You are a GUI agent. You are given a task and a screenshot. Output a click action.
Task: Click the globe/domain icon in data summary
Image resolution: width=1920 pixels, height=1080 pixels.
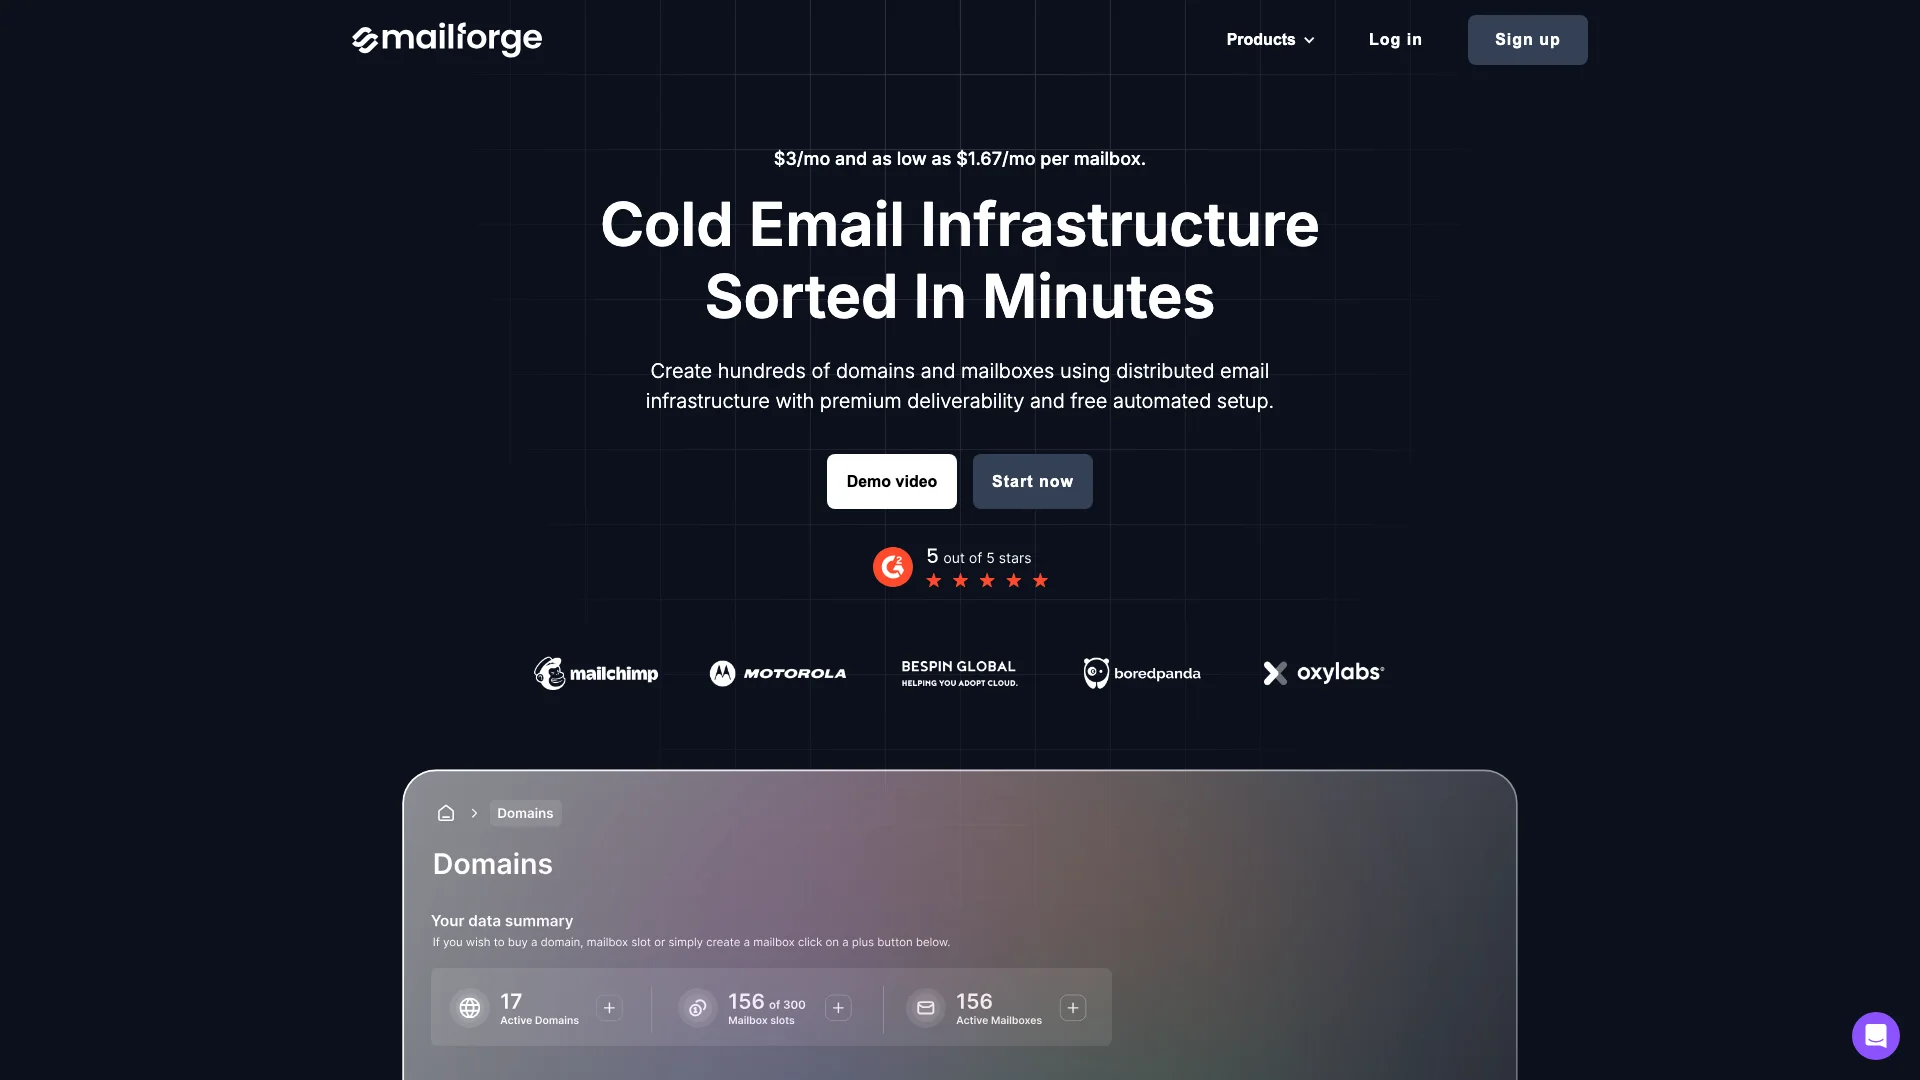pyautogui.click(x=469, y=1007)
